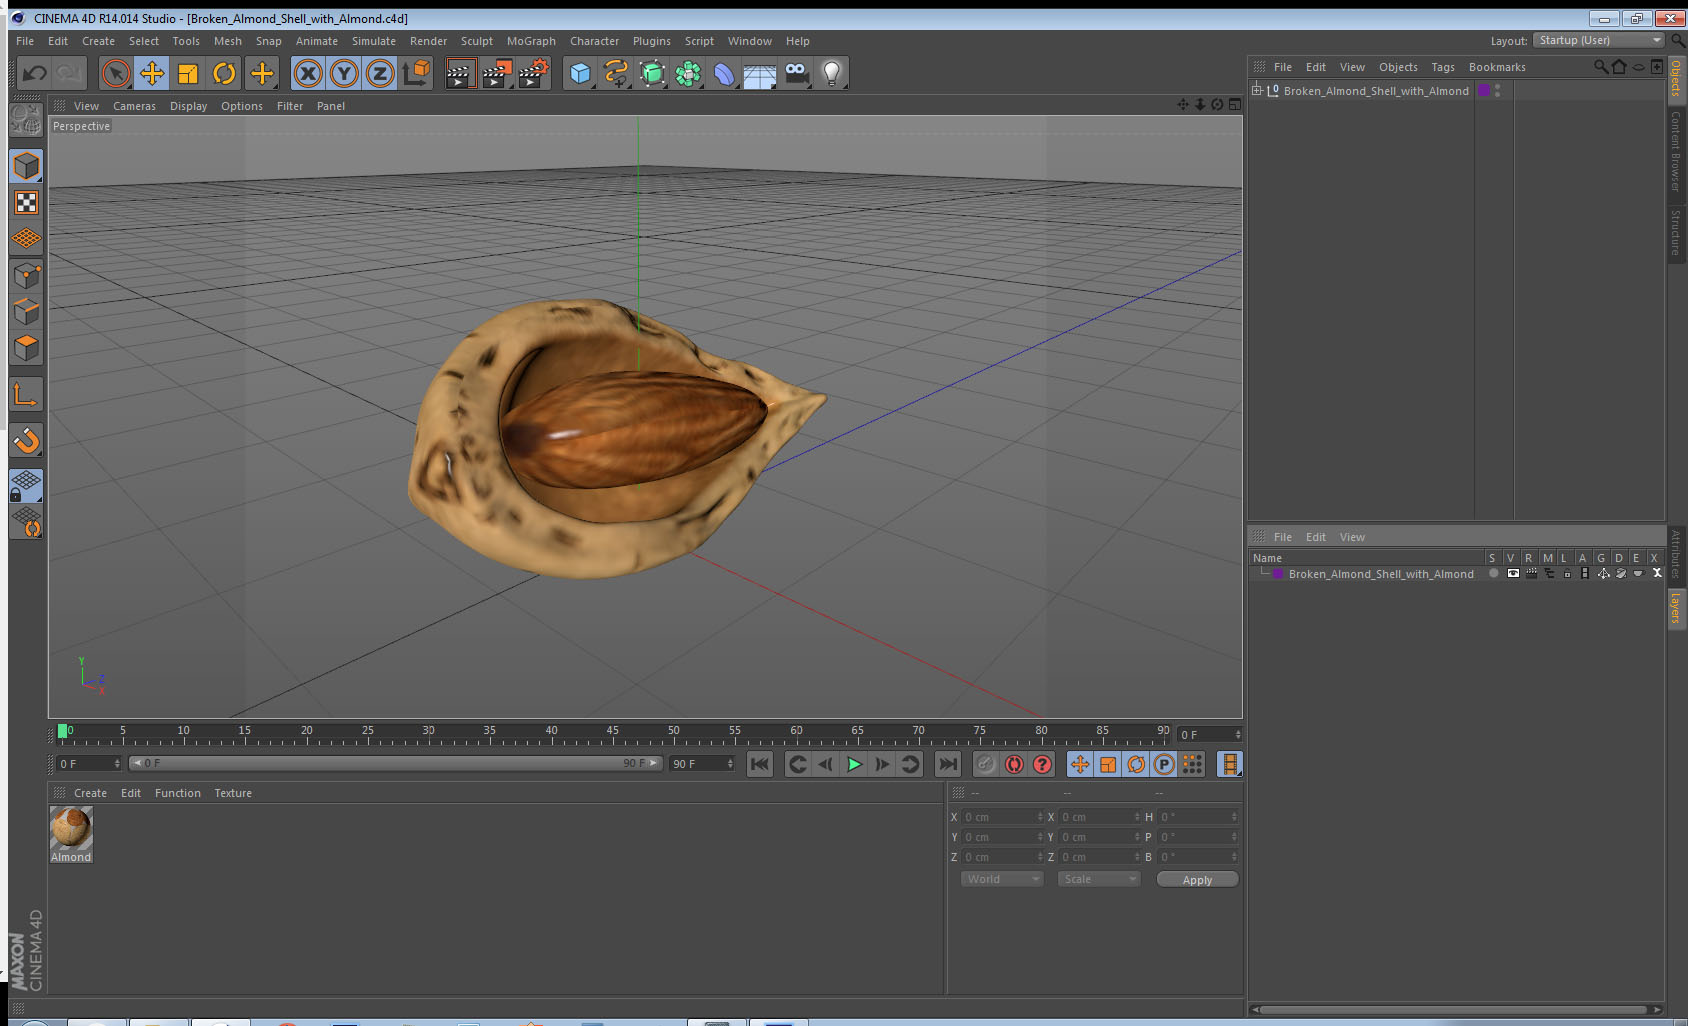The width and height of the screenshot is (1688, 1026).
Task: Open the File menu in main menu bar
Action: click(25, 41)
